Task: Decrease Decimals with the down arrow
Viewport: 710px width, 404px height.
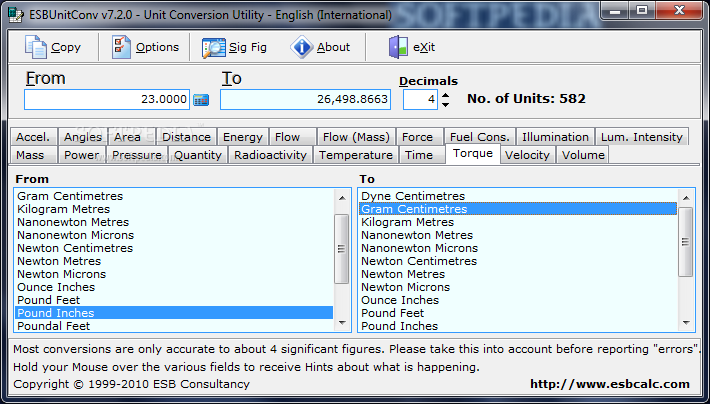Action: click(446, 105)
